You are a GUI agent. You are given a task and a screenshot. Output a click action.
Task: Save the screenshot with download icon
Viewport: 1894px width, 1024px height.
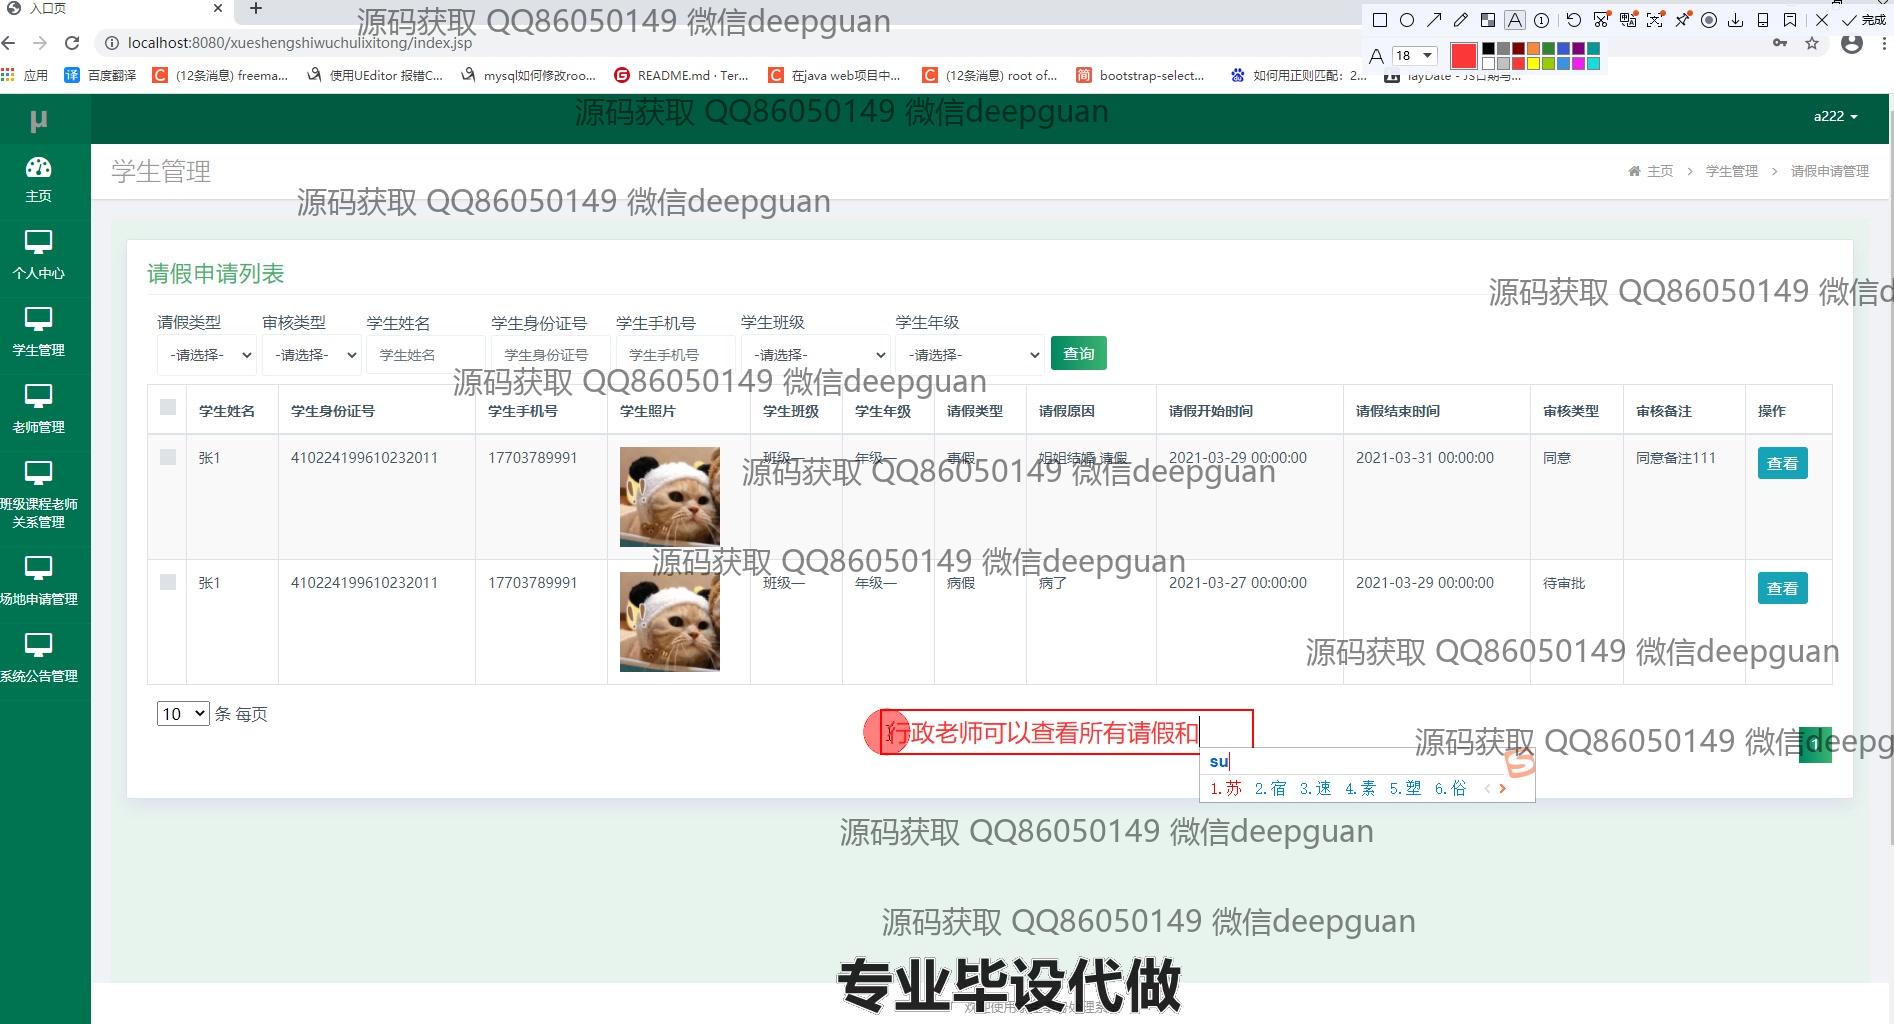coord(1736,20)
